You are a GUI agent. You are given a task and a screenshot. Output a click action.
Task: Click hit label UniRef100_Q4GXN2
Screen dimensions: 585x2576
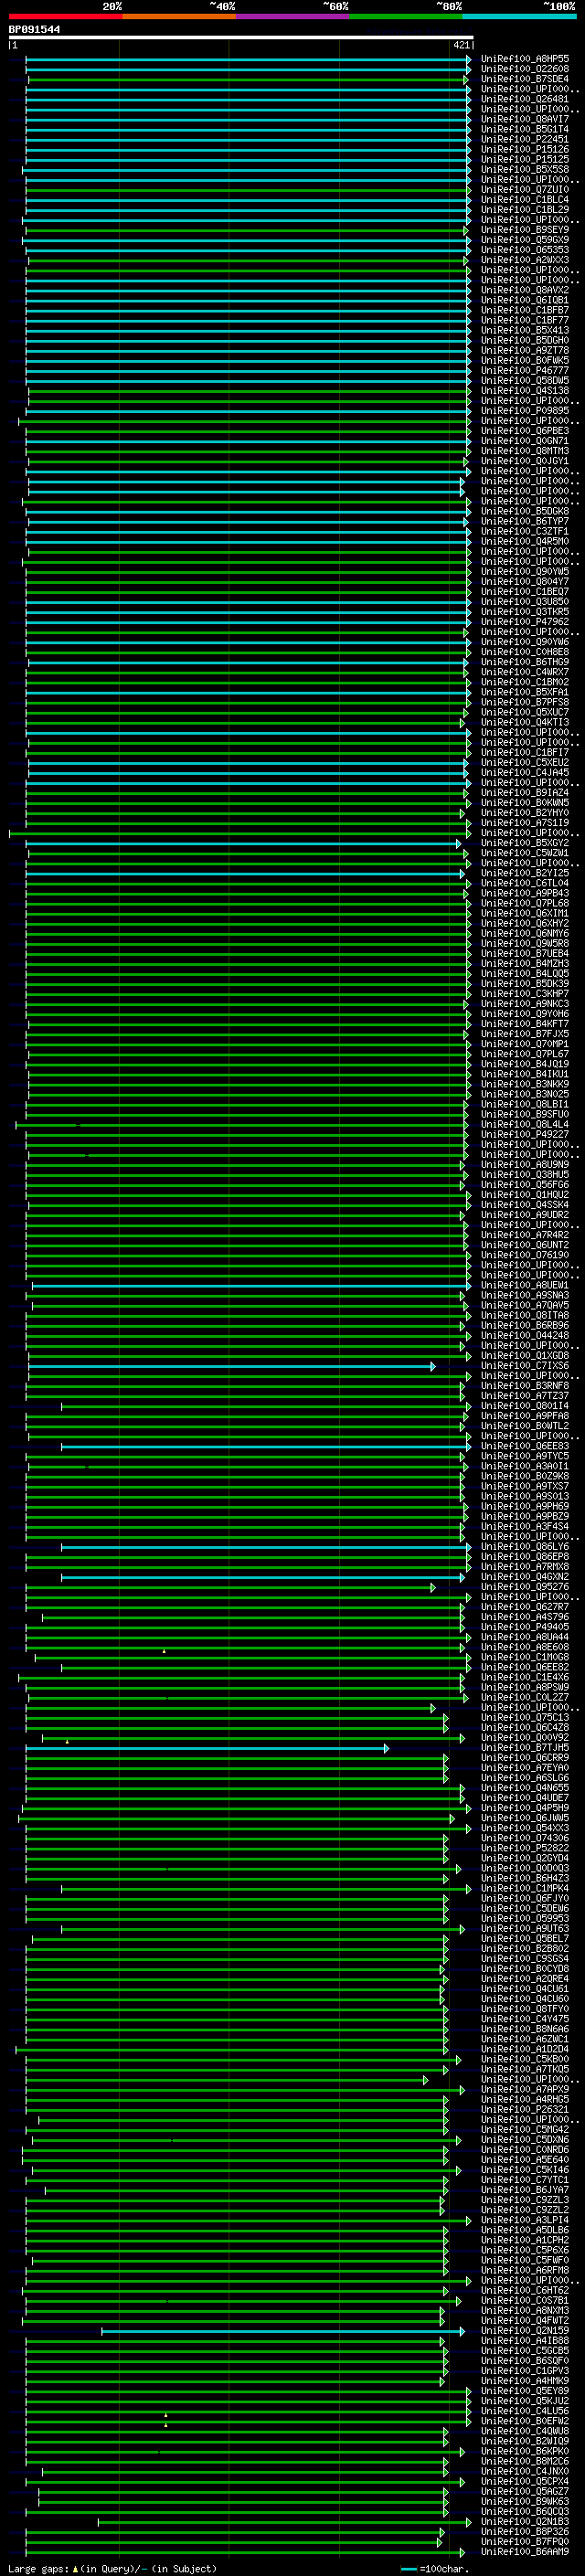click(x=524, y=1577)
